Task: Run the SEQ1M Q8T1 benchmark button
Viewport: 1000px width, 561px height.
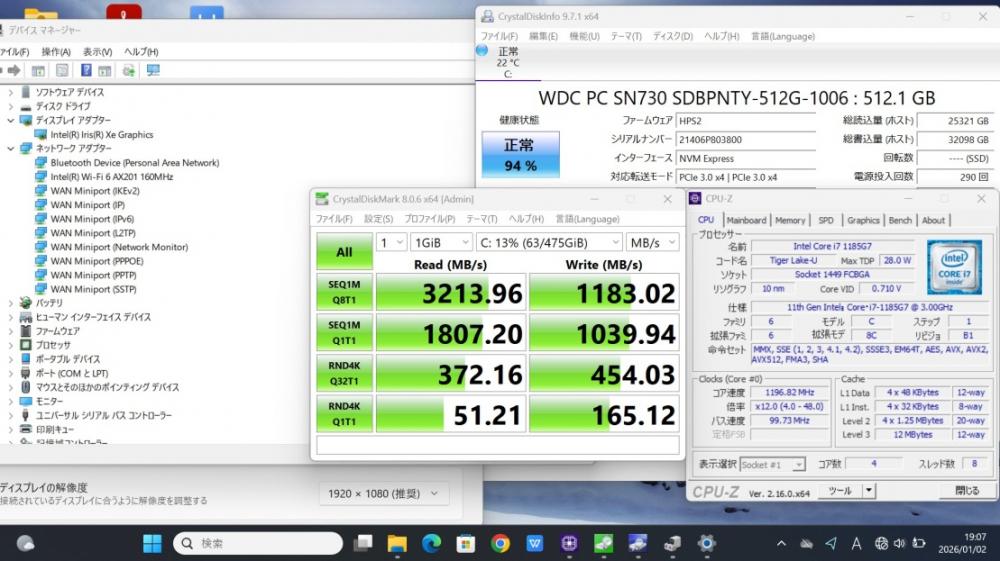Action: pos(344,292)
